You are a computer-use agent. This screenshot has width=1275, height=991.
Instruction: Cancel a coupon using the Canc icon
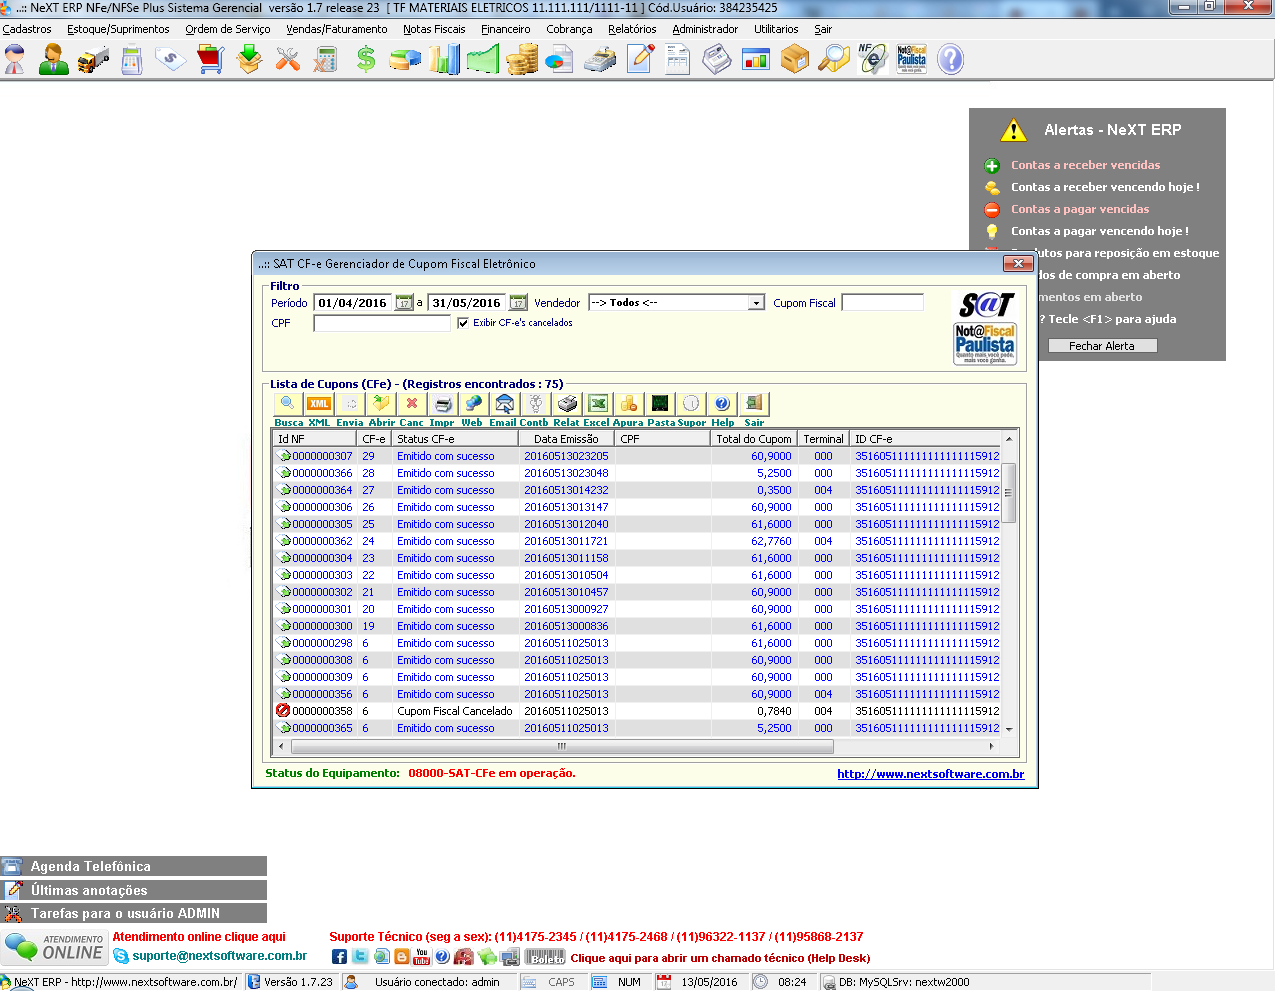pos(410,403)
